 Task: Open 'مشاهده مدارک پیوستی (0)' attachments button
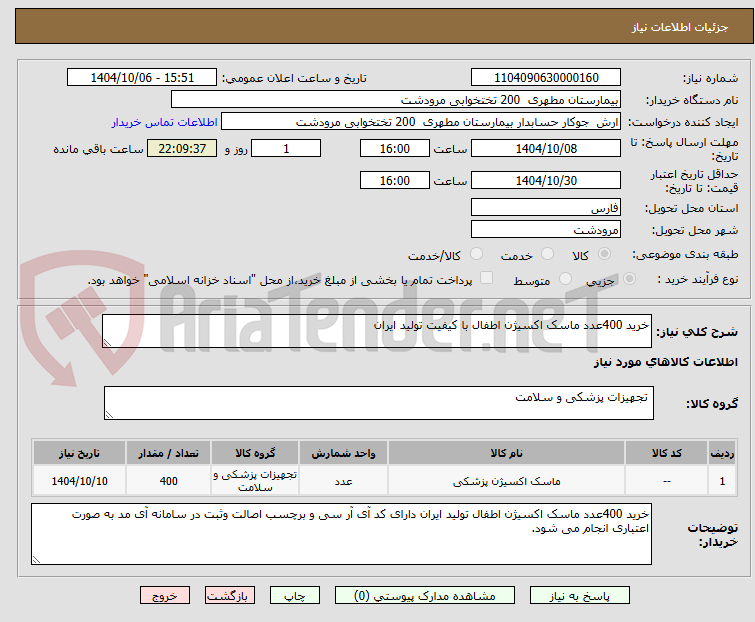(425, 596)
